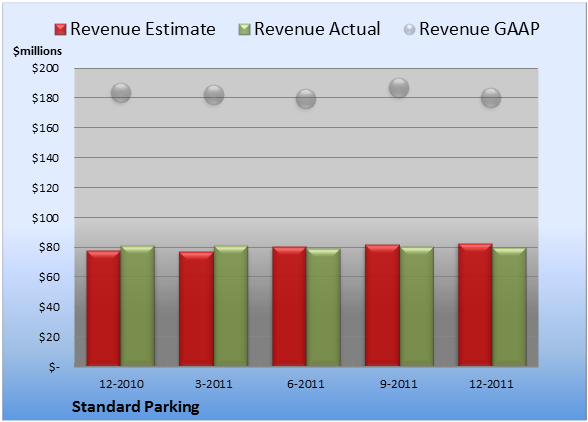
Task: Select the green actual bar for 3-2011
Action: click(231, 306)
